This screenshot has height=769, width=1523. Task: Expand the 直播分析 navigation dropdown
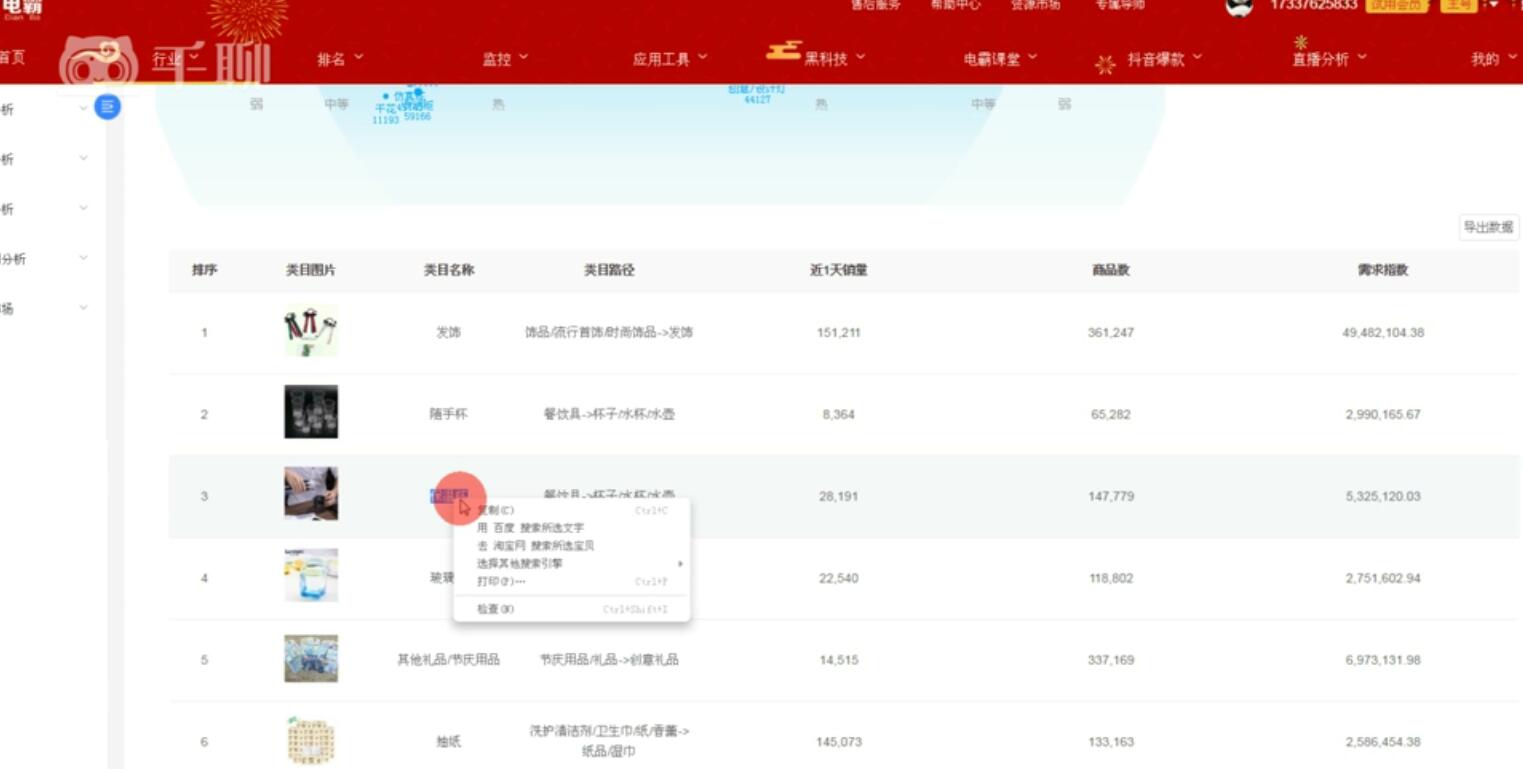[1329, 59]
